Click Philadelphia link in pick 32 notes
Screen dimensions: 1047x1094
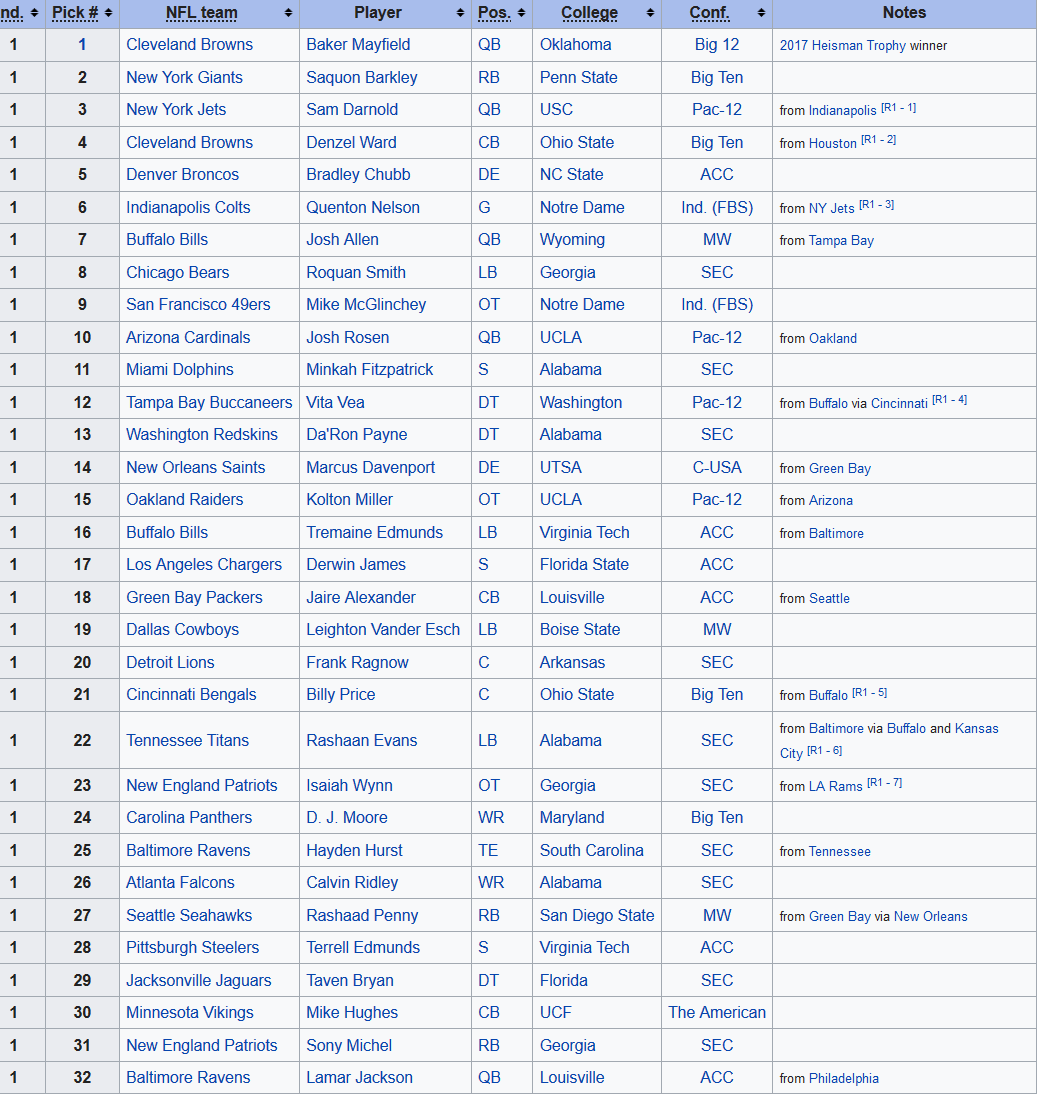click(843, 1079)
